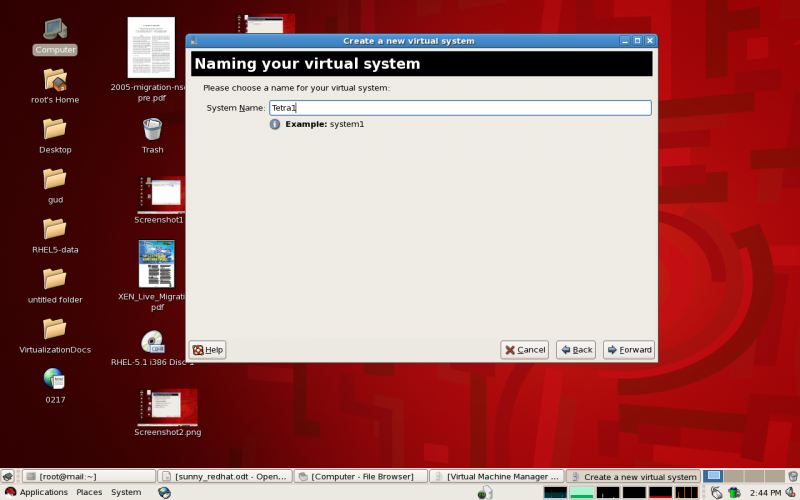This screenshot has height=500, width=800.
Task: Select the 2005-migration PDF file thumbnail
Action: (x=151, y=47)
